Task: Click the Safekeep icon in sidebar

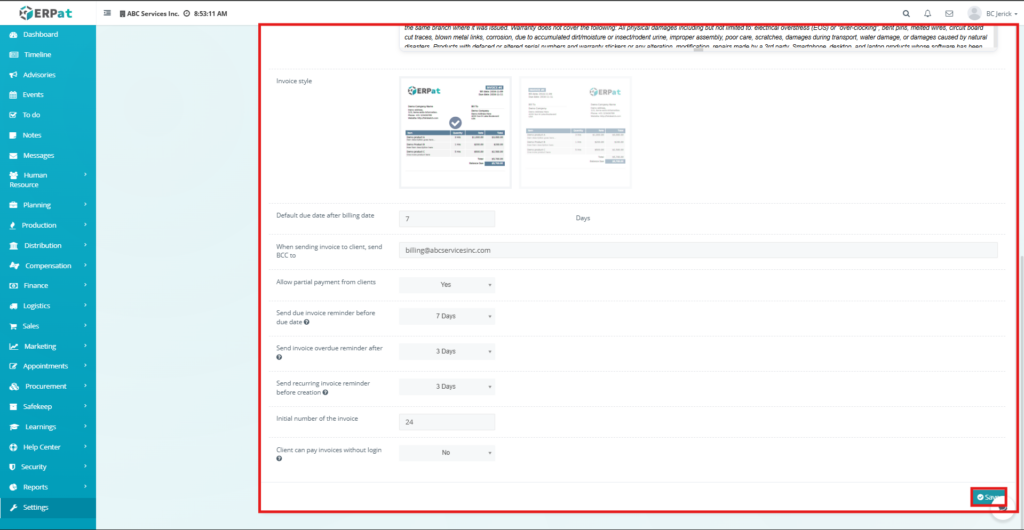Action: (13, 407)
